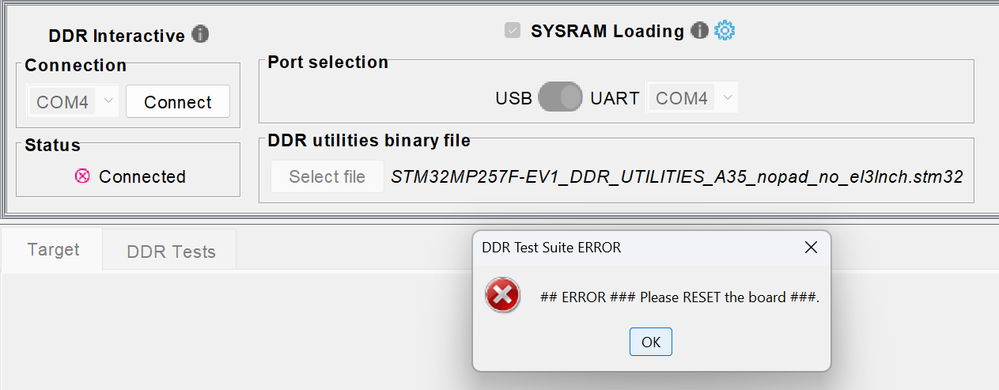The height and width of the screenshot is (390, 999).
Task: Open SYSRAM Loading gear settings
Action: (724, 30)
